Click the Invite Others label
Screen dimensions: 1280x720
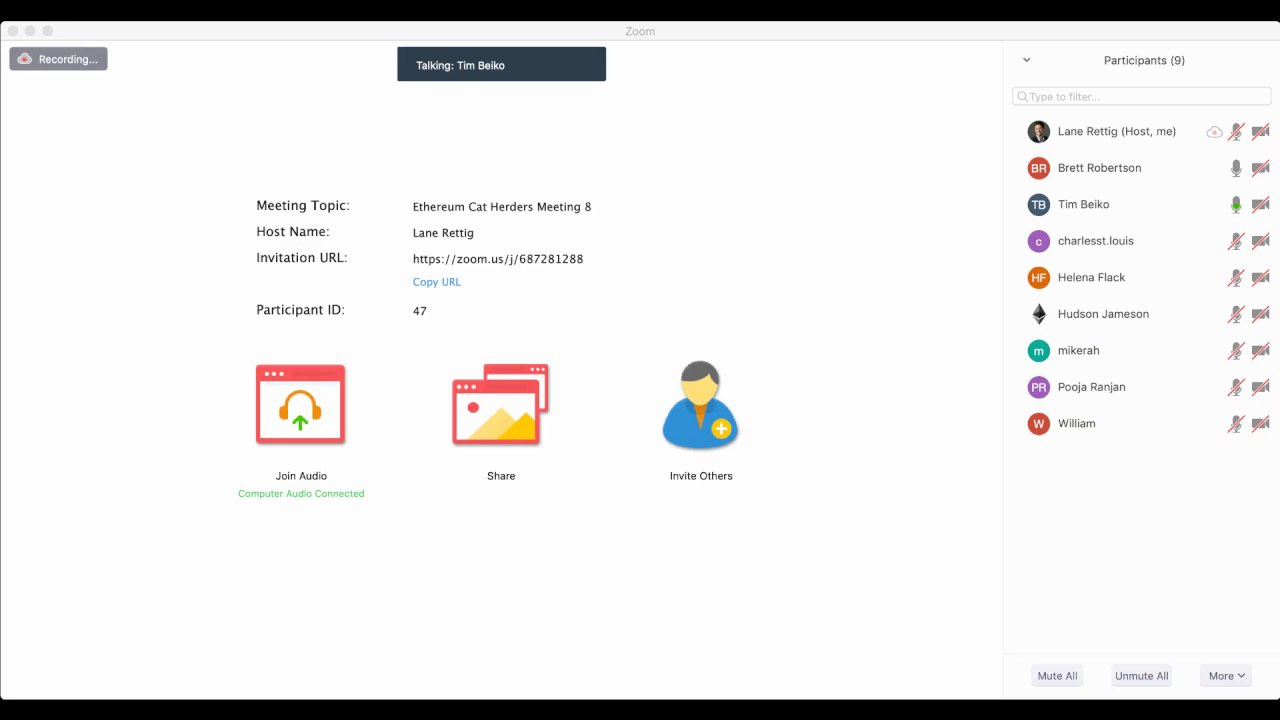point(701,476)
